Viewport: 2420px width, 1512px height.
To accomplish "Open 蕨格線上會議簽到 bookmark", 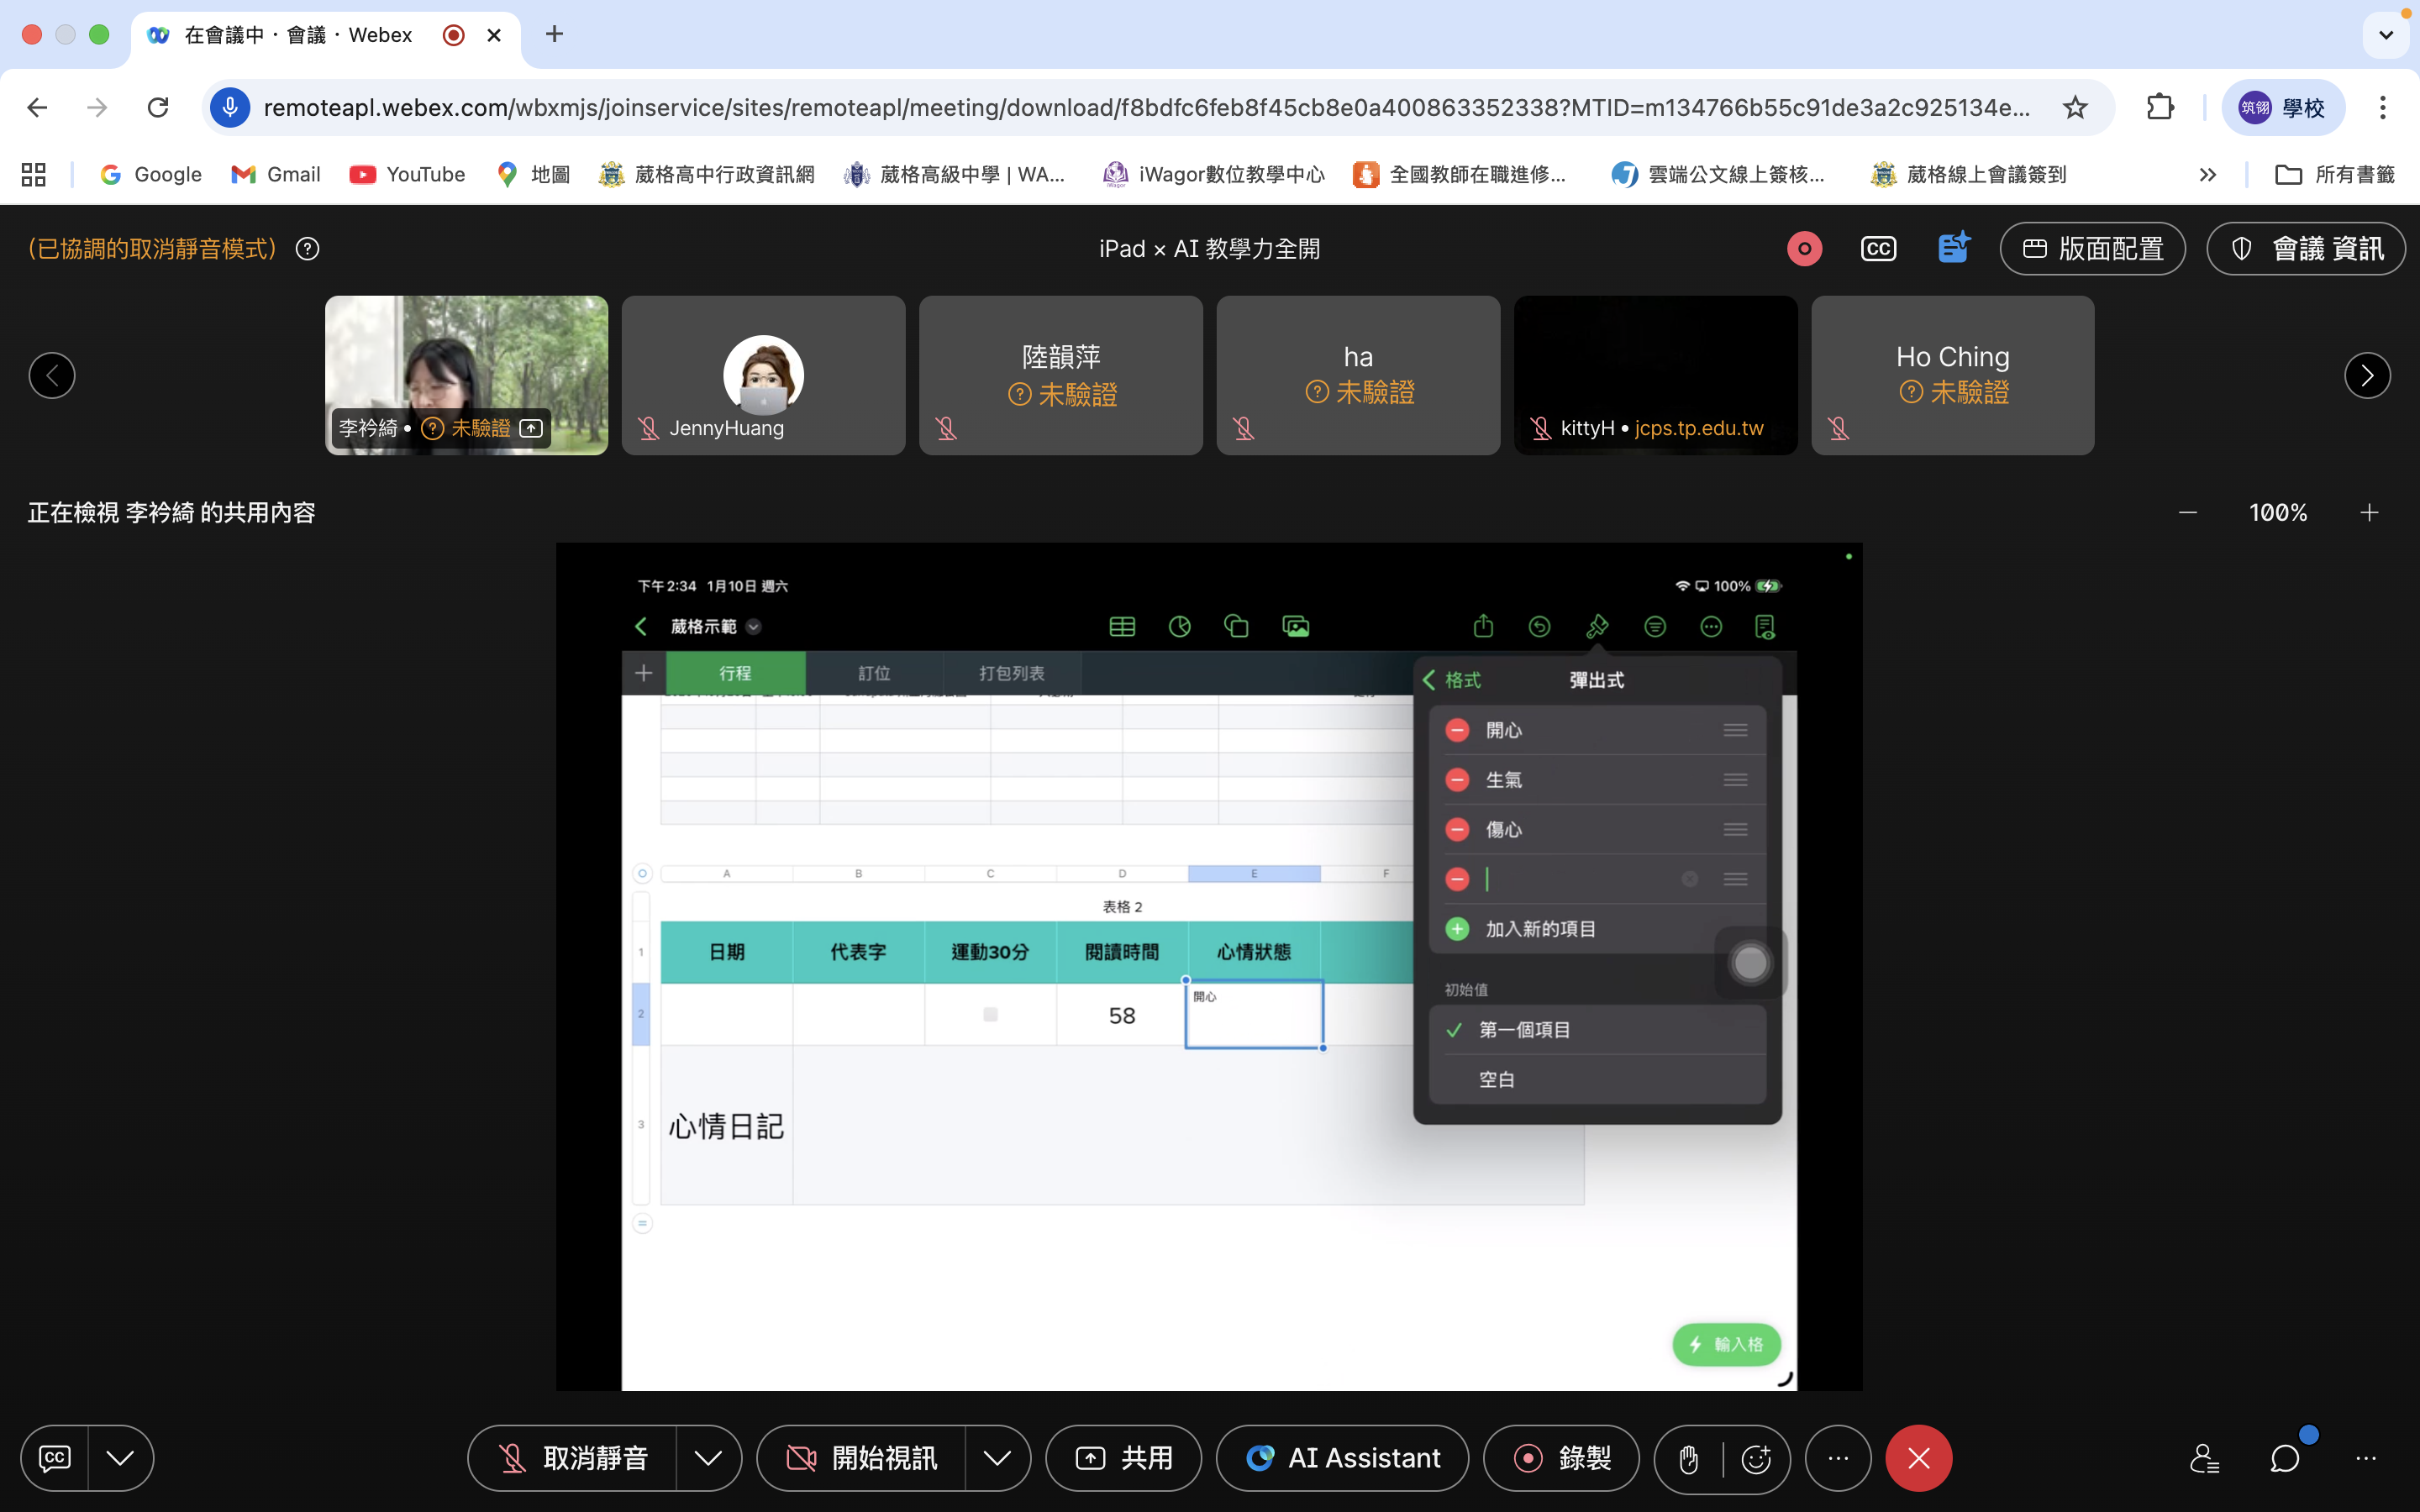I will click(x=1968, y=175).
